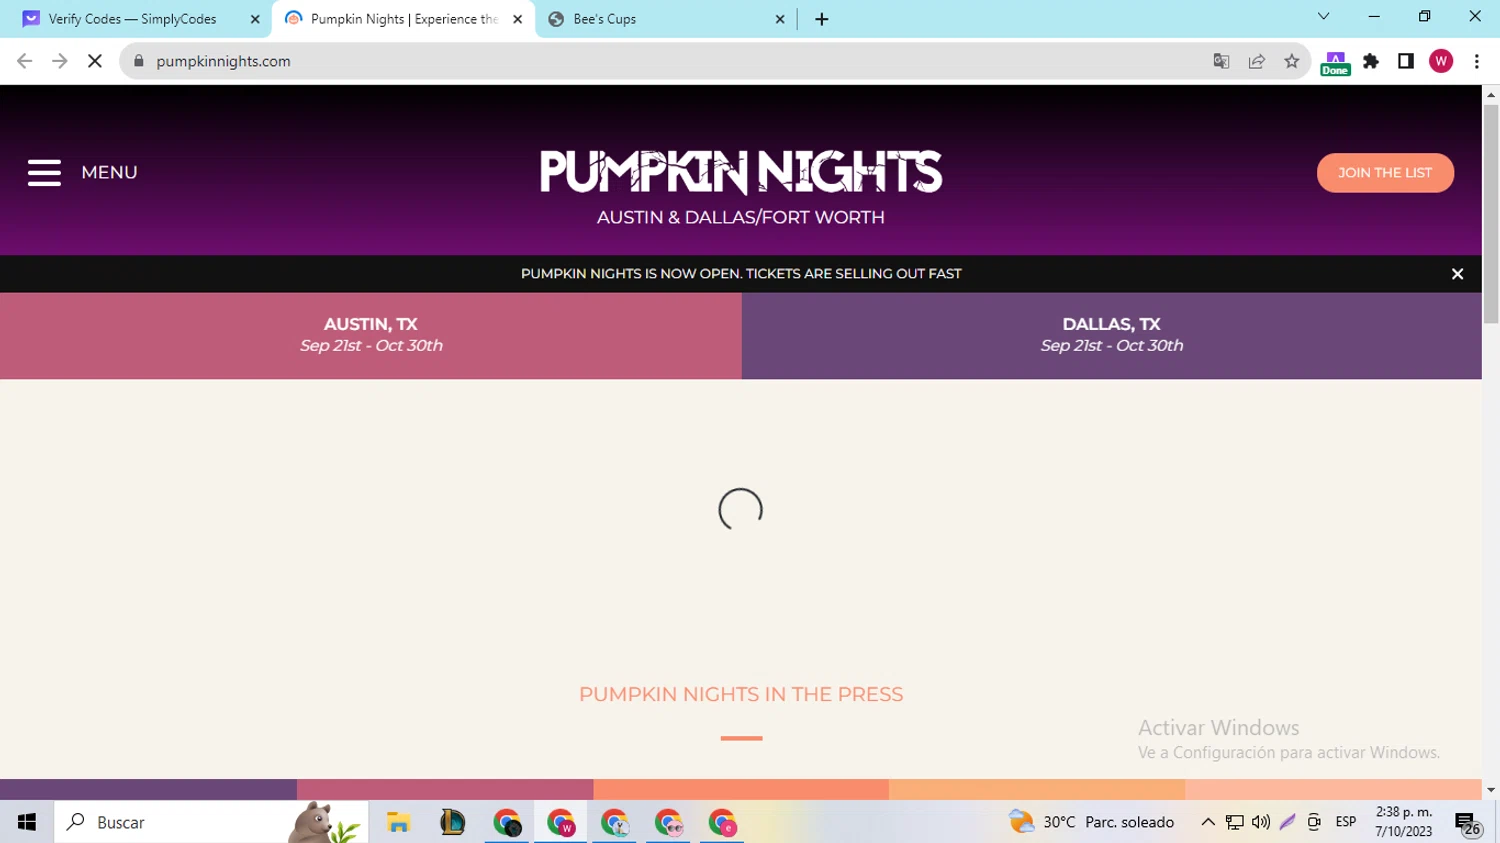Expand the tab search dropdown arrow
This screenshot has width=1500, height=843.
coord(1323,16)
